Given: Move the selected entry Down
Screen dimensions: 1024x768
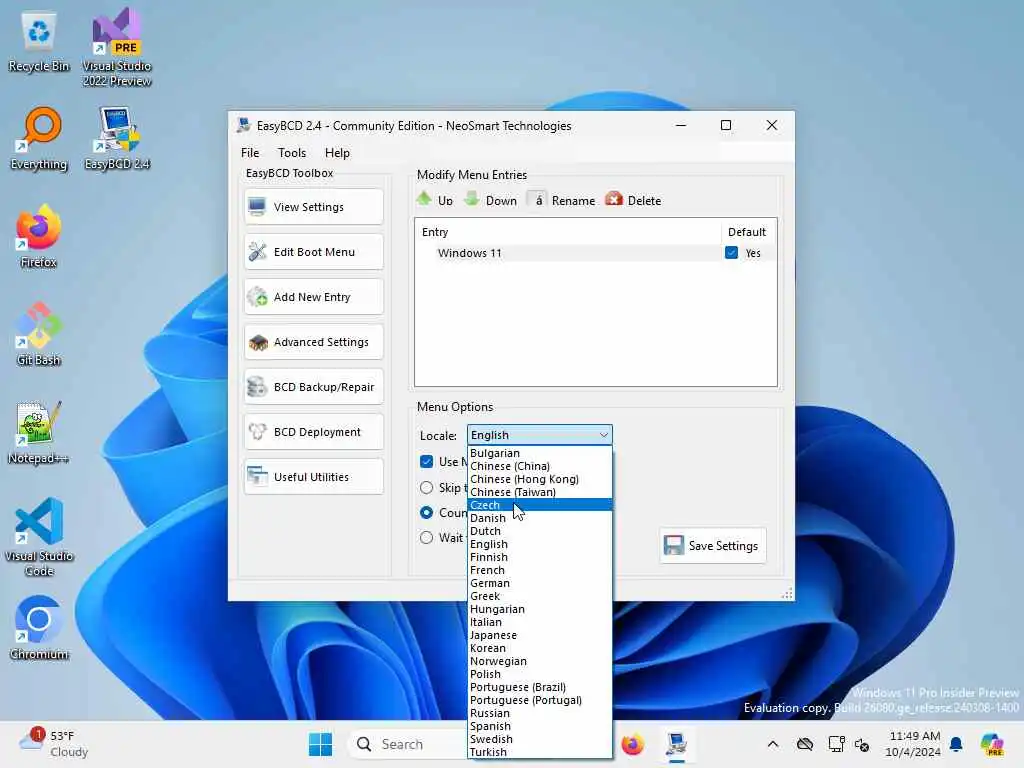Looking at the screenshot, I should click(x=490, y=200).
